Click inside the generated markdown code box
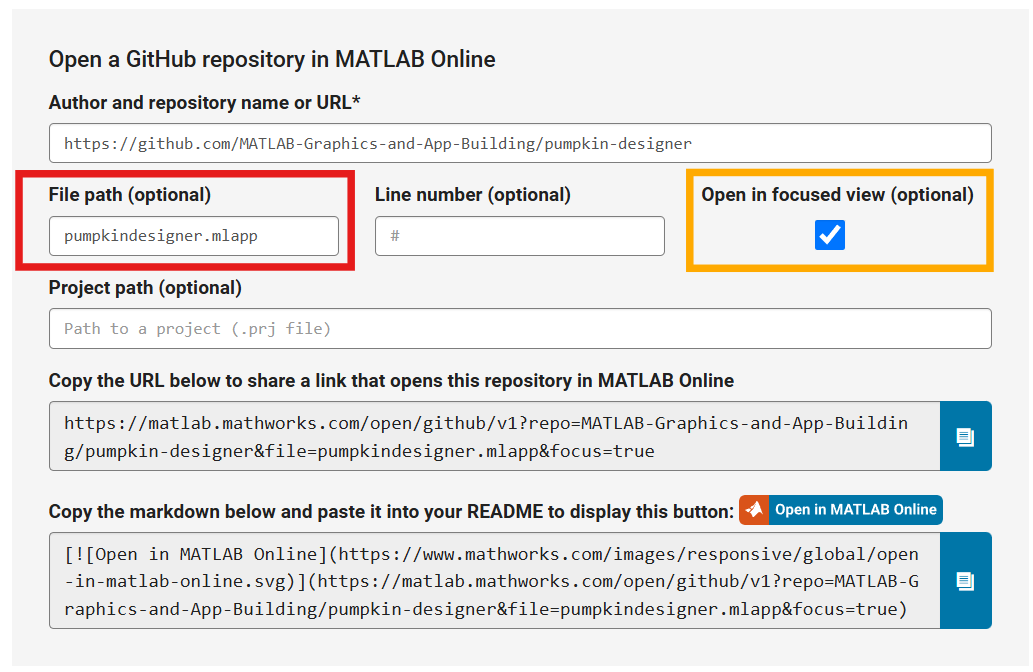1033x672 pixels. 494,580
